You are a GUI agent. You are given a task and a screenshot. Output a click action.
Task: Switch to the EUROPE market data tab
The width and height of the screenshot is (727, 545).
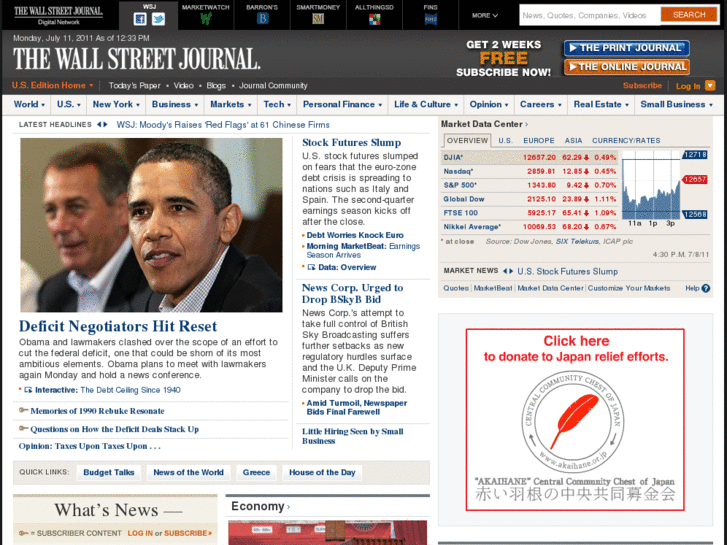(x=539, y=141)
